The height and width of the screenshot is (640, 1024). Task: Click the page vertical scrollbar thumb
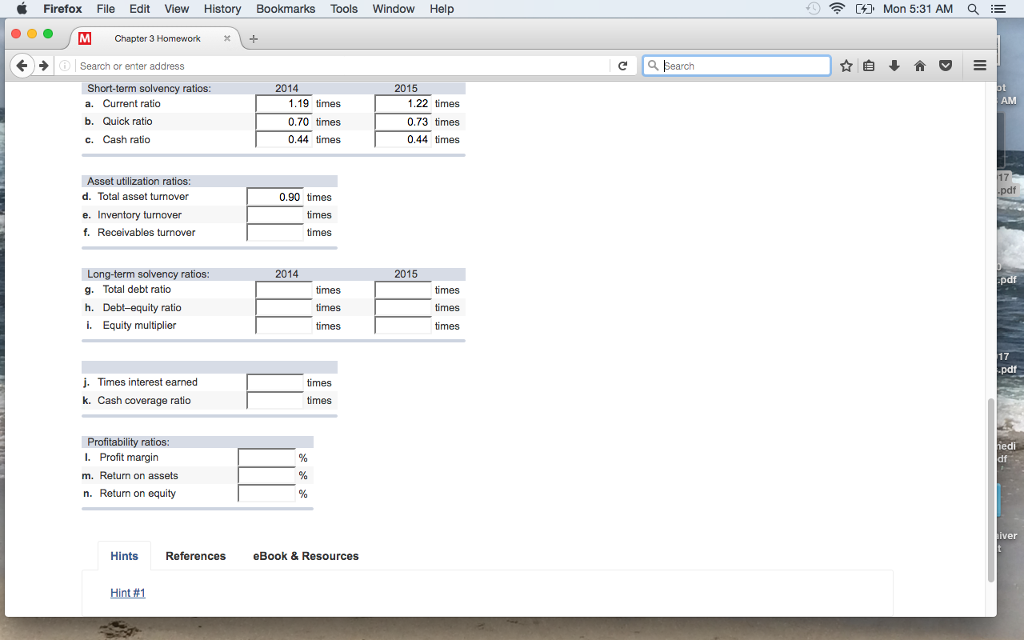[990, 490]
